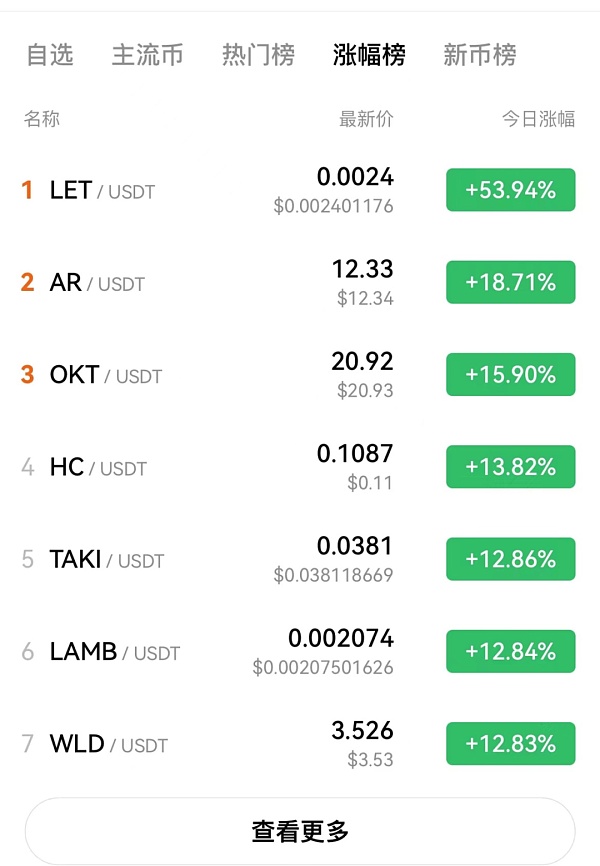Viewport: 600px width, 866px height.
Task: Open the LAMB / USDT pair
Action: pyautogui.click(x=114, y=652)
